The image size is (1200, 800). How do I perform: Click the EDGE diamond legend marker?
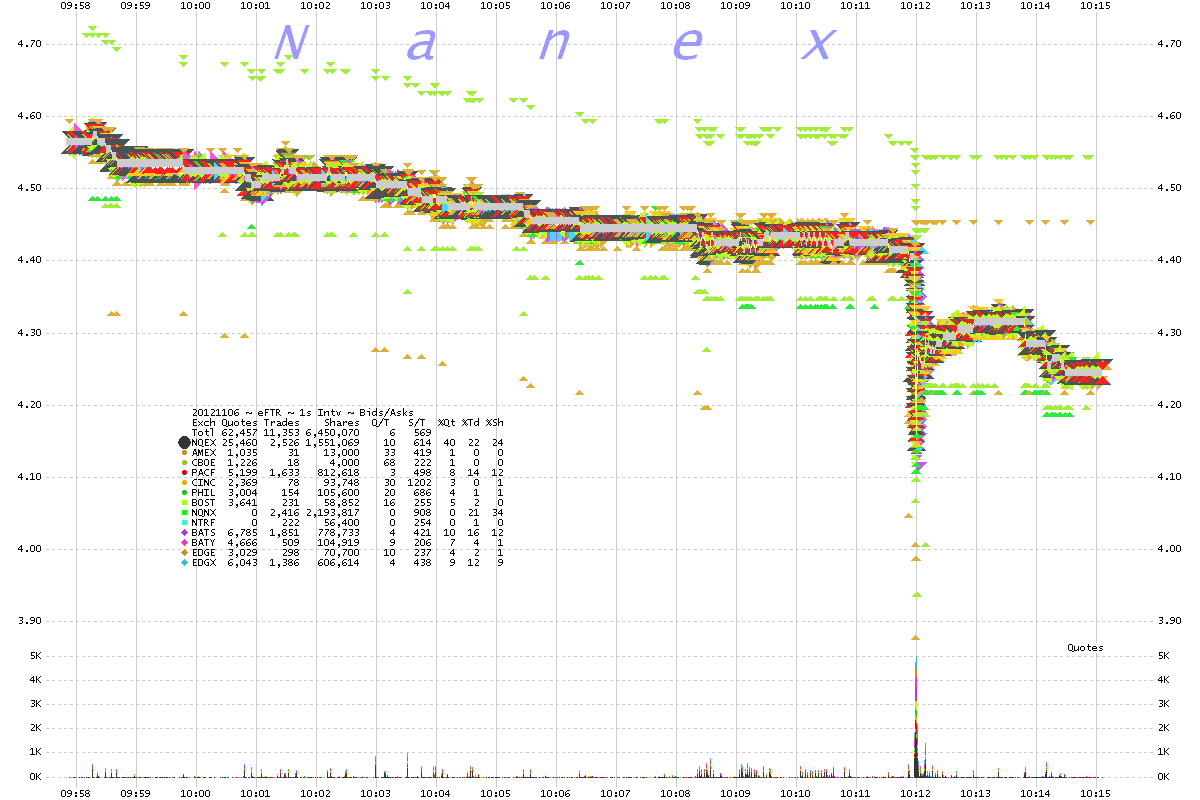184,553
